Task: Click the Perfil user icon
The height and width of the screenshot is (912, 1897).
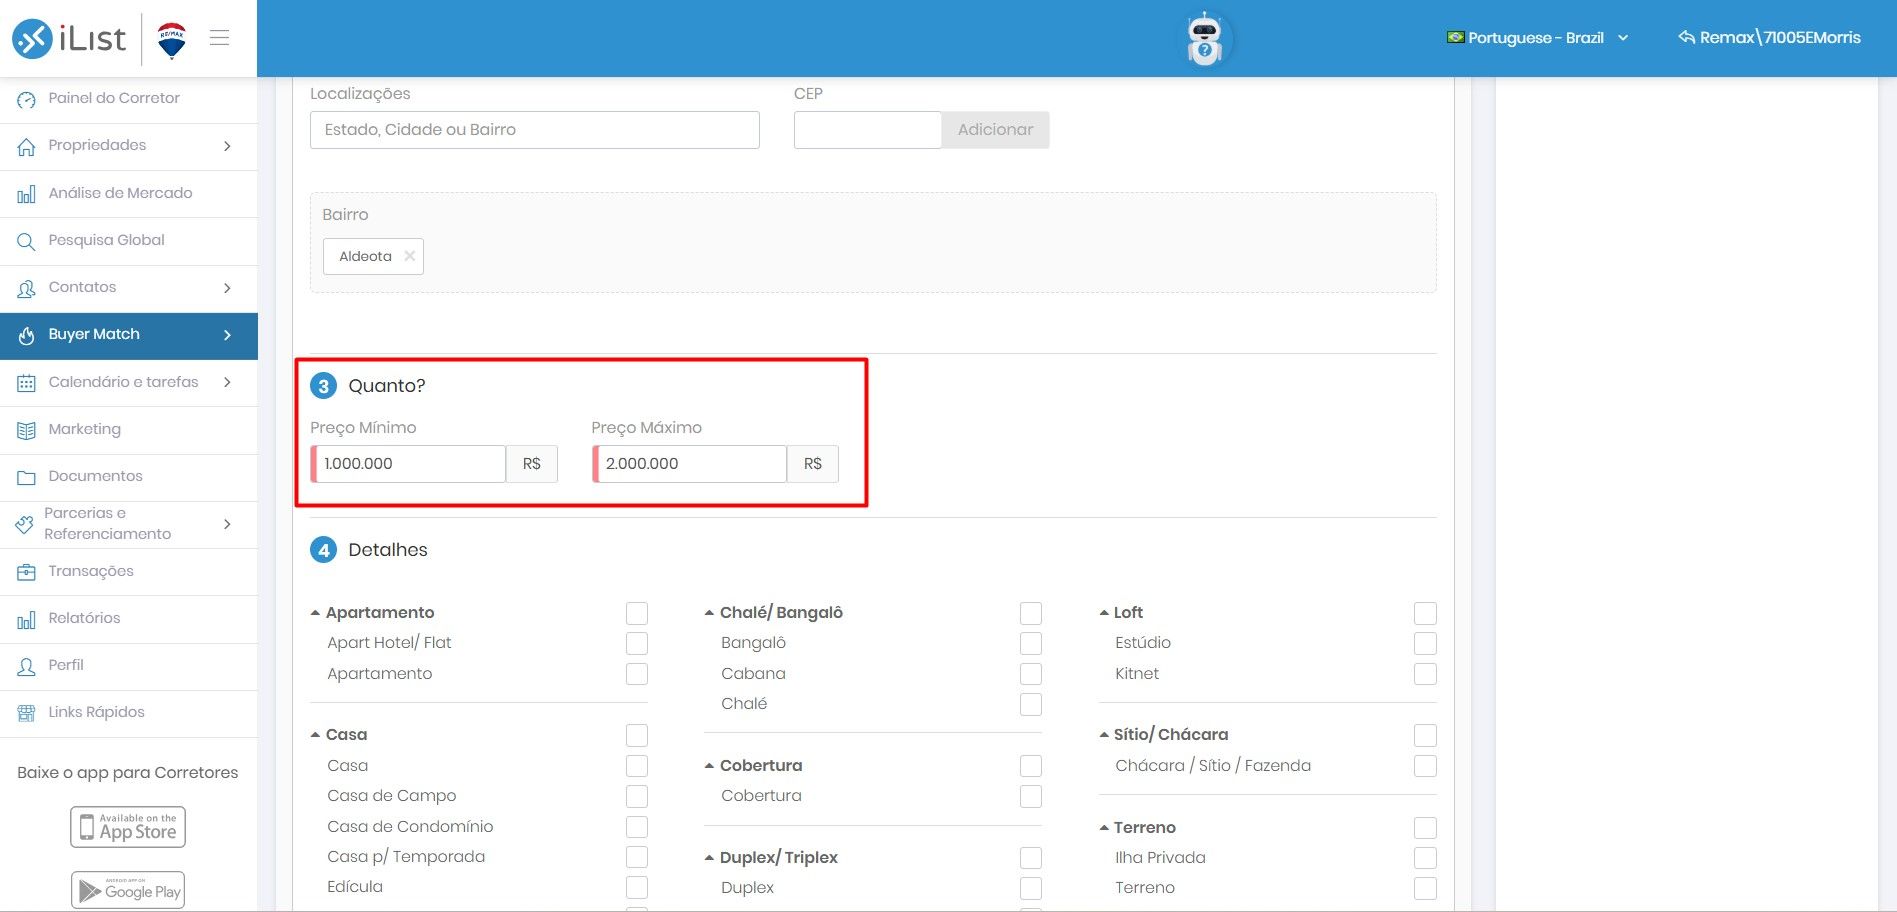Action: pos(27,666)
